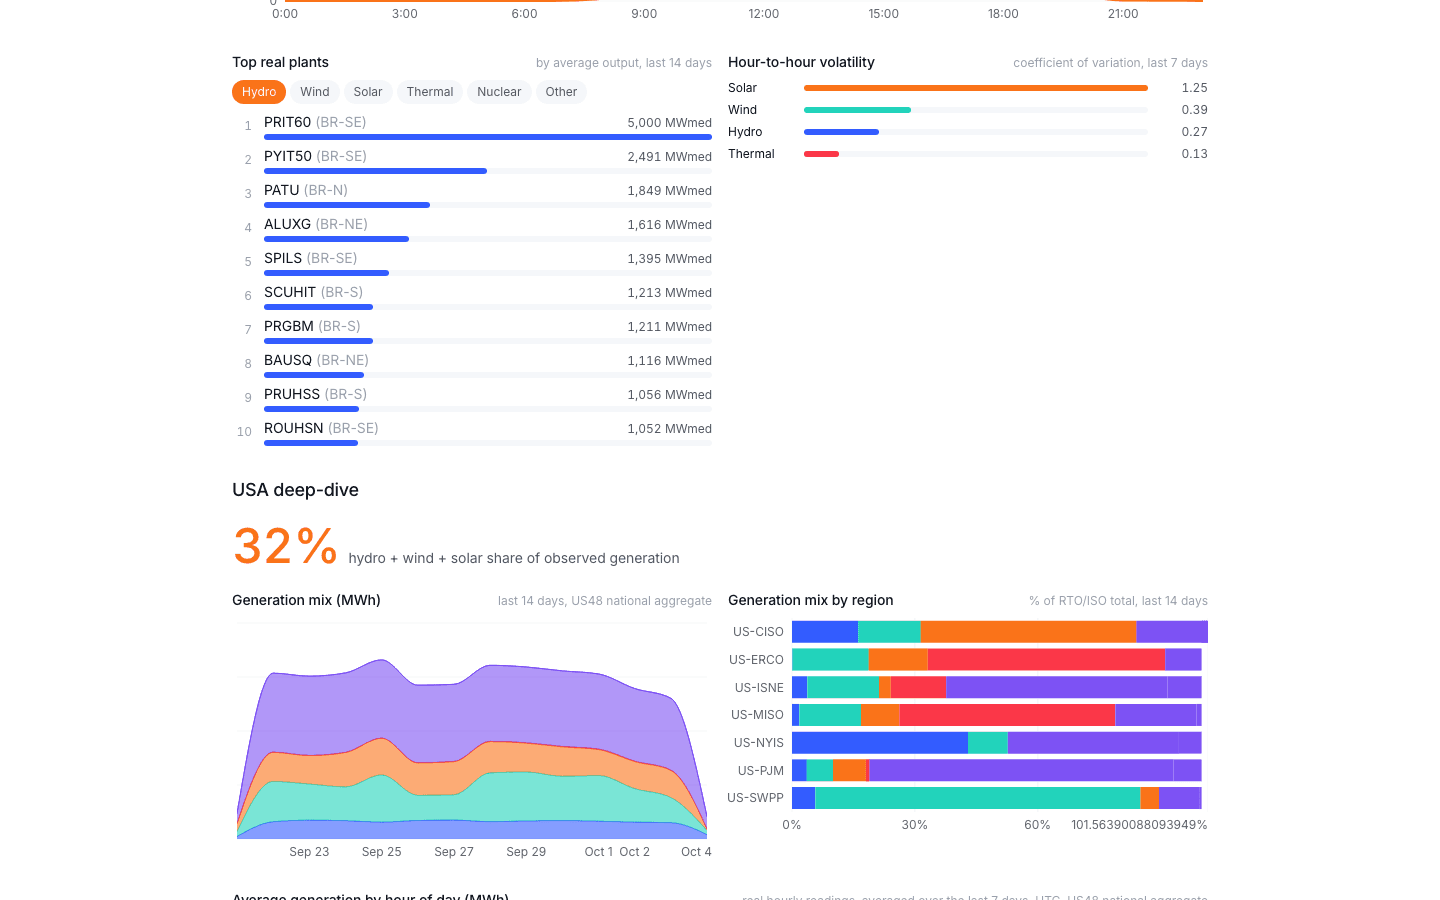This screenshot has height=900, width=1440.
Task: Click the US-PJM region label
Action: pos(761,771)
